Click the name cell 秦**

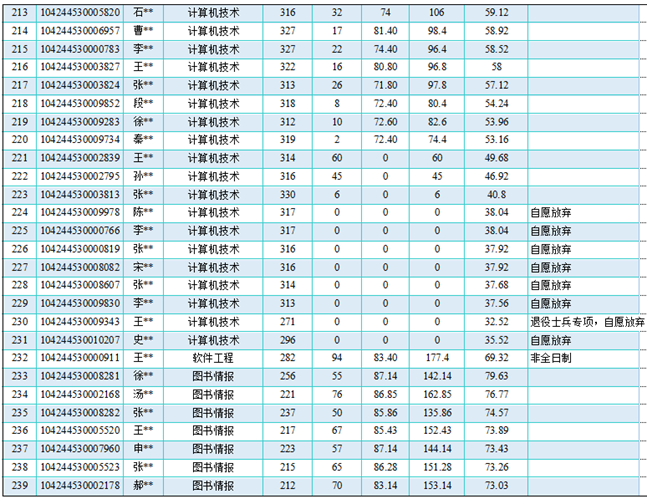point(144,139)
